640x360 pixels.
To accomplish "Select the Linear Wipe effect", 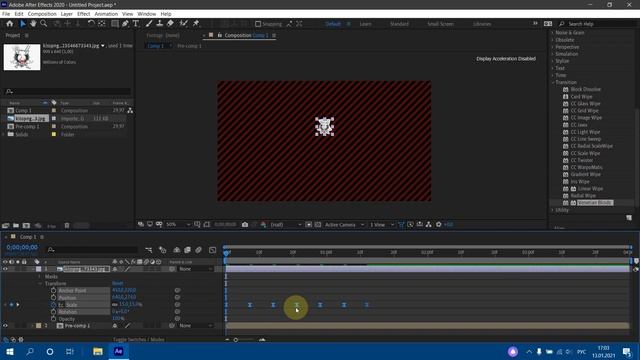I will pos(590,189).
